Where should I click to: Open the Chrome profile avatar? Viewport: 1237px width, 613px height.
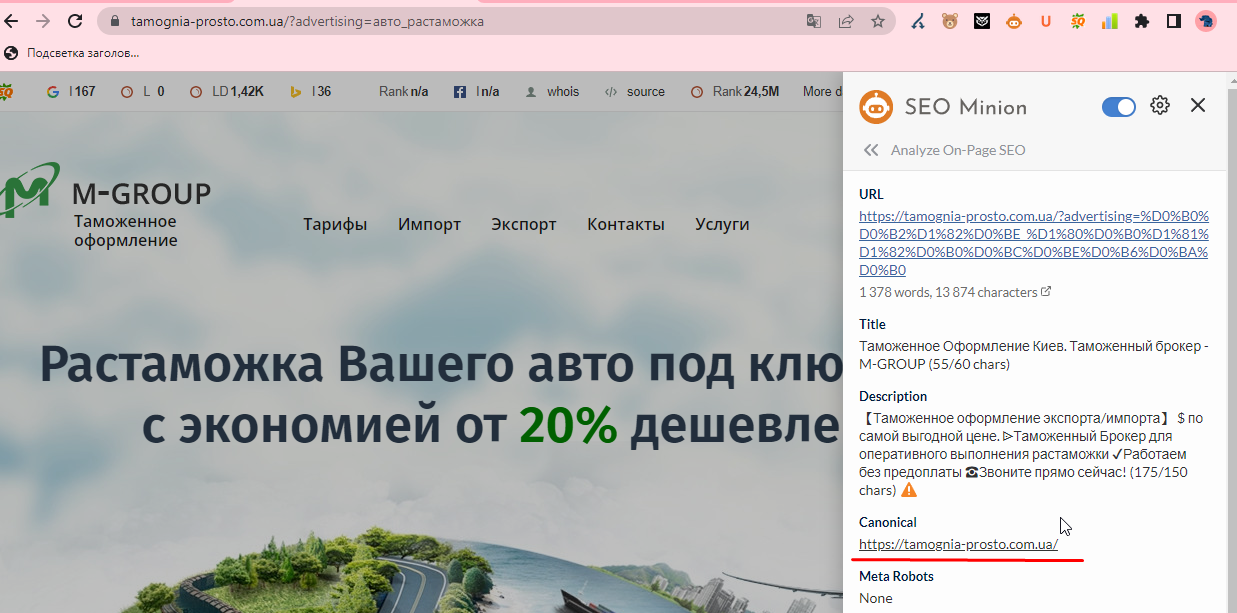(x=1206, y=21)
